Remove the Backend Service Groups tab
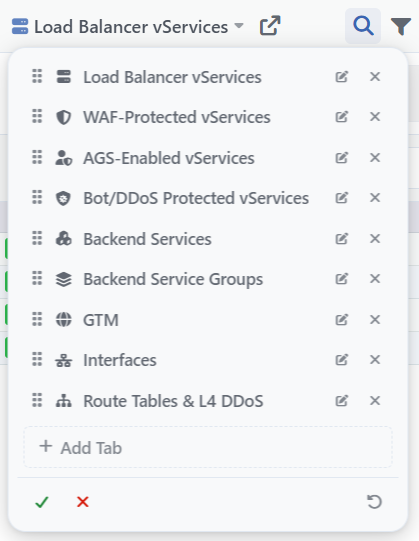Viewport: 419px width, 541px height. click(375, 278)
